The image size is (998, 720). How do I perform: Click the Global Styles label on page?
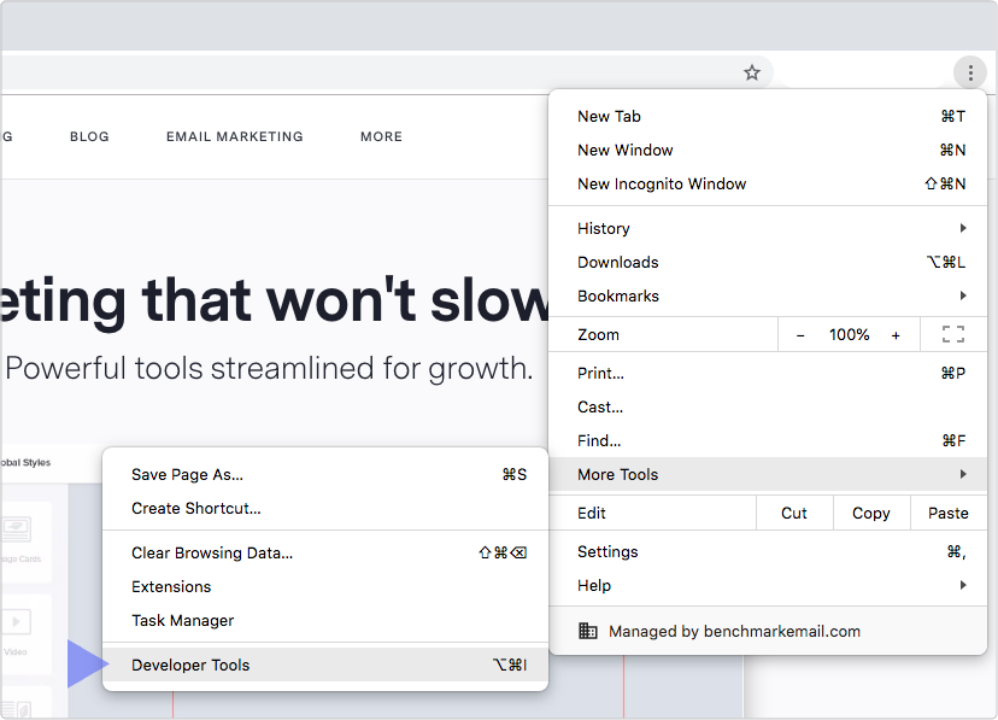[x=25, y=462]
